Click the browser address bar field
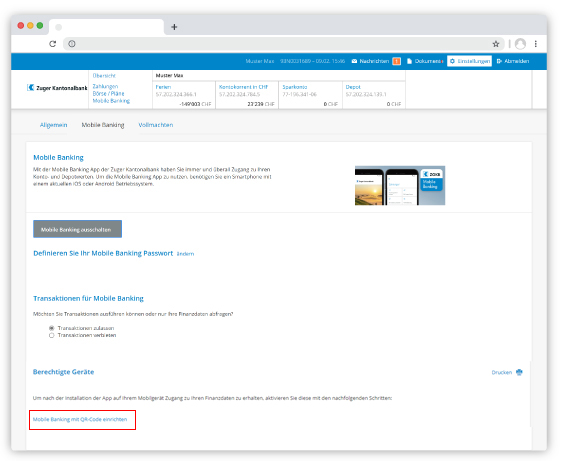The width and height of the screenshot is (574, 461). 284,44
